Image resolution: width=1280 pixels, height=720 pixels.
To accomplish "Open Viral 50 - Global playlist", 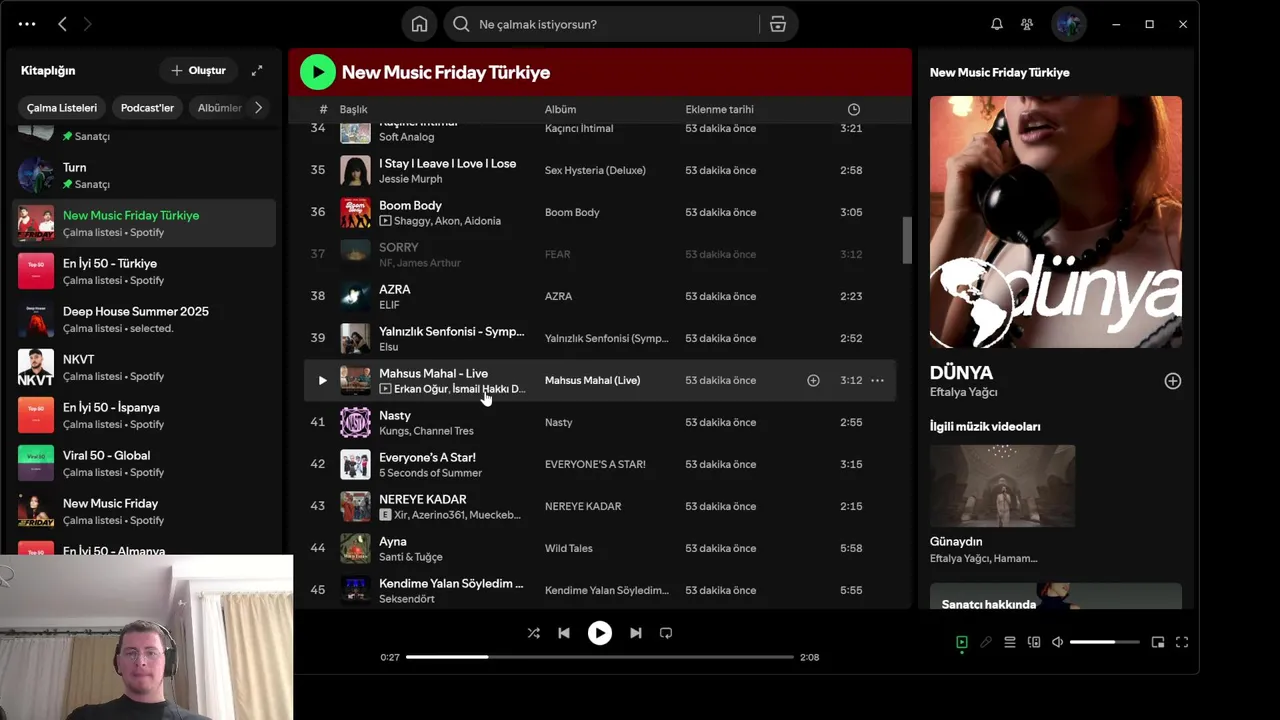I will pos(144,463).
